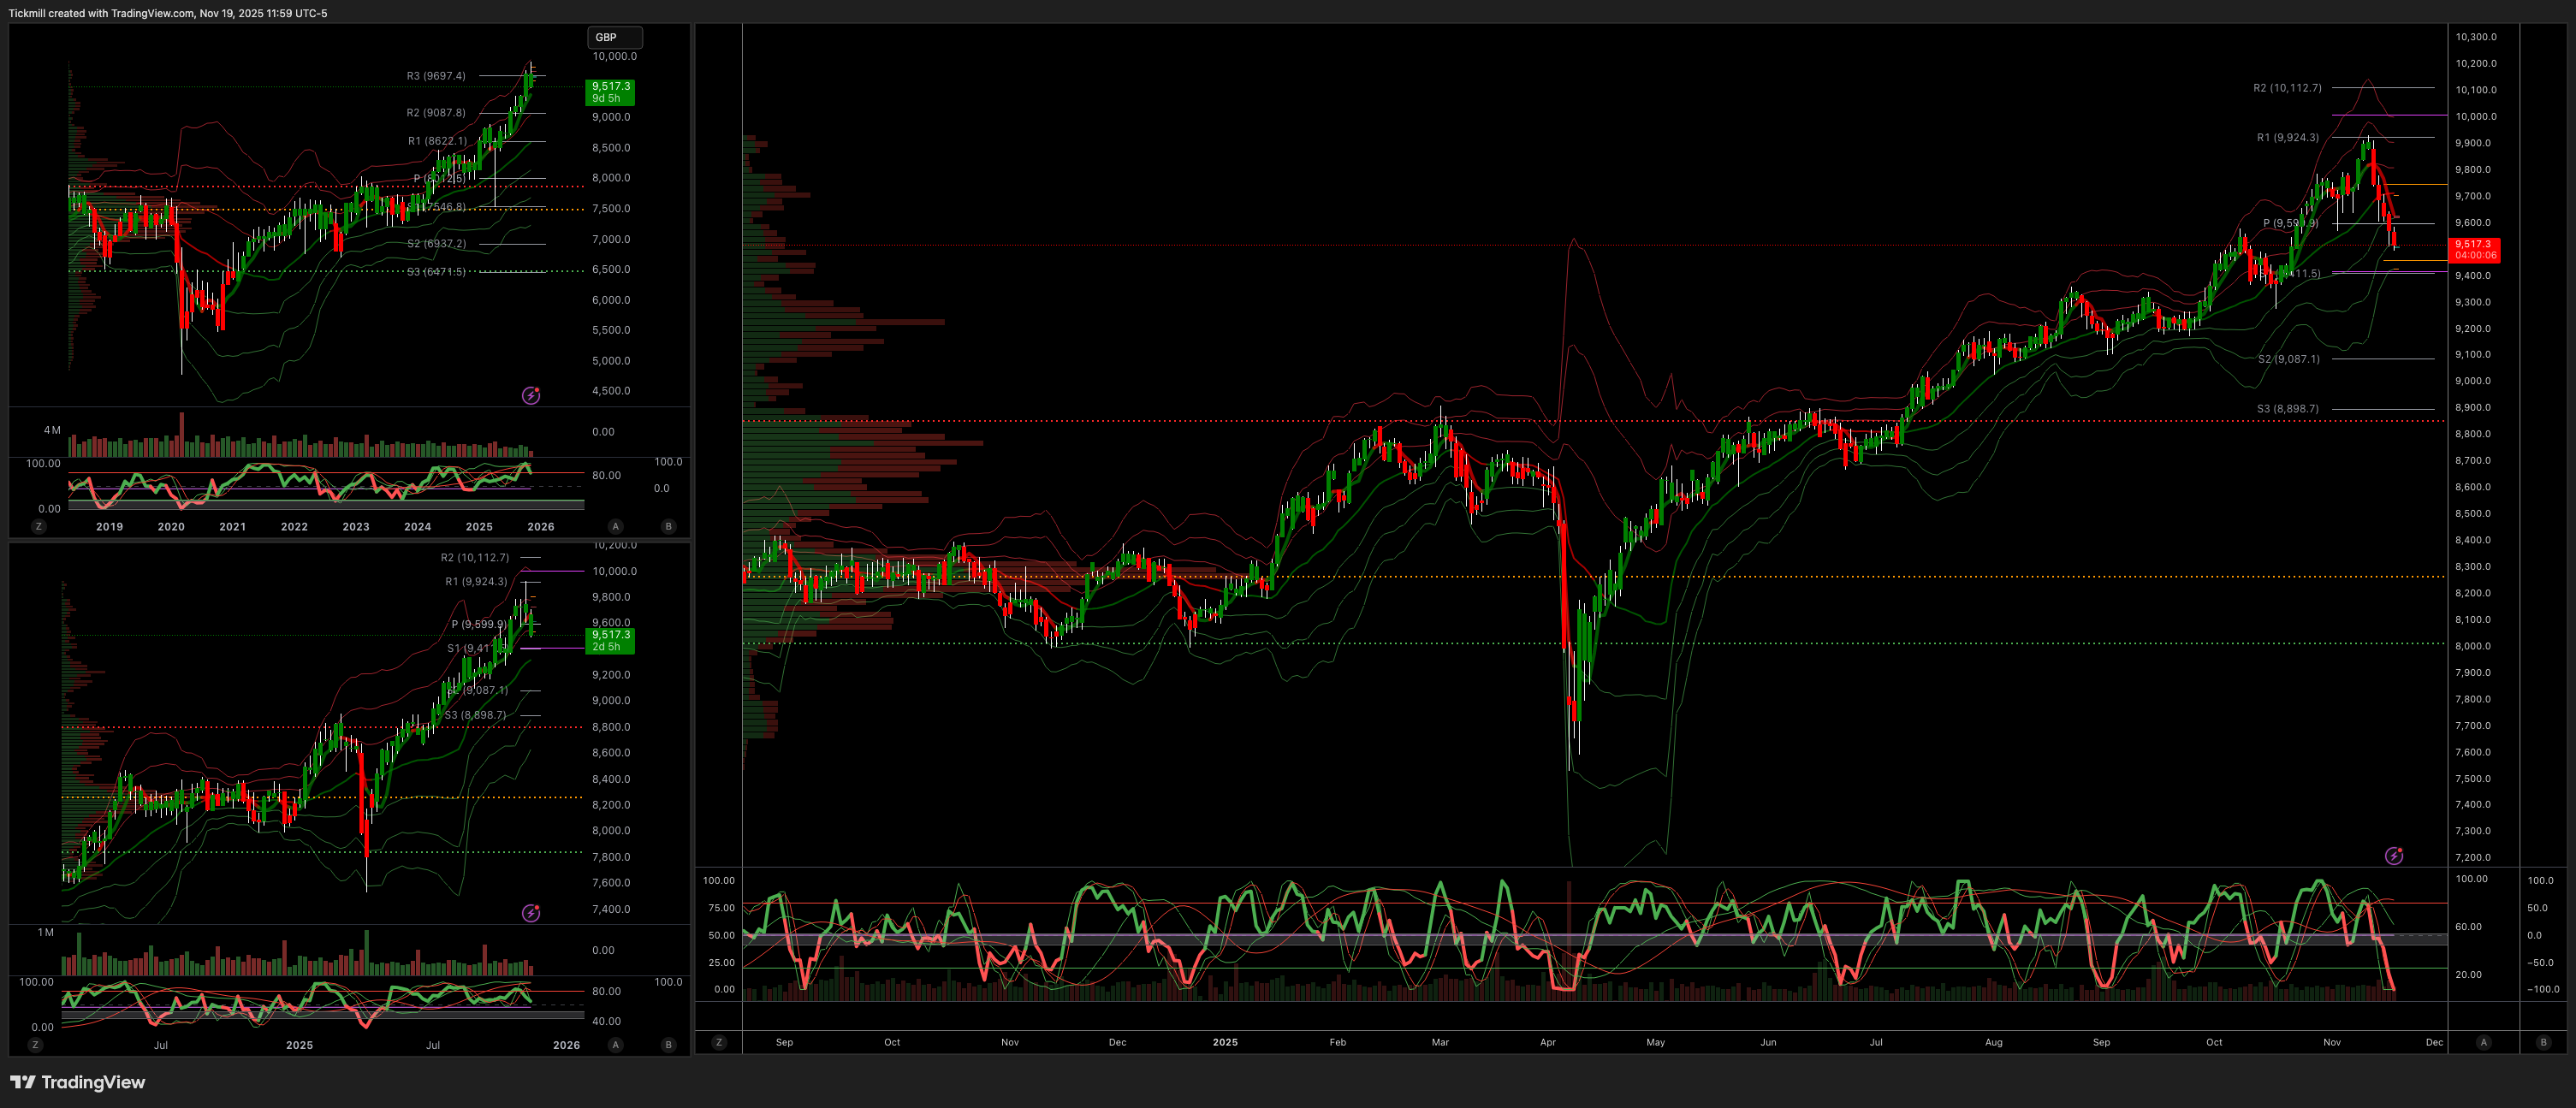Click the TradingView logo in the footer
Viewport: 2576px width, 1108px height.
[25, 1083]
